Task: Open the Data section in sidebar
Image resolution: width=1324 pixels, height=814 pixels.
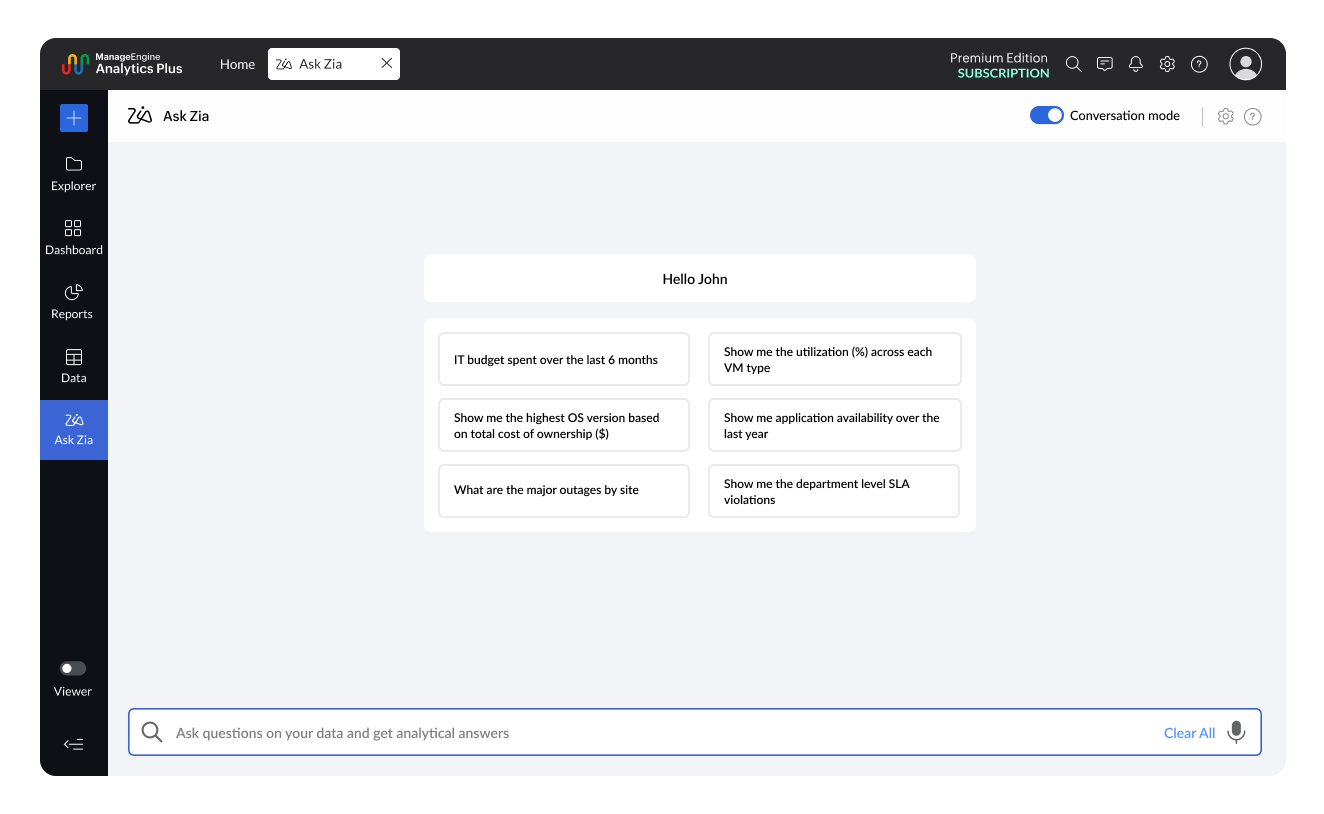Action: 74,366
